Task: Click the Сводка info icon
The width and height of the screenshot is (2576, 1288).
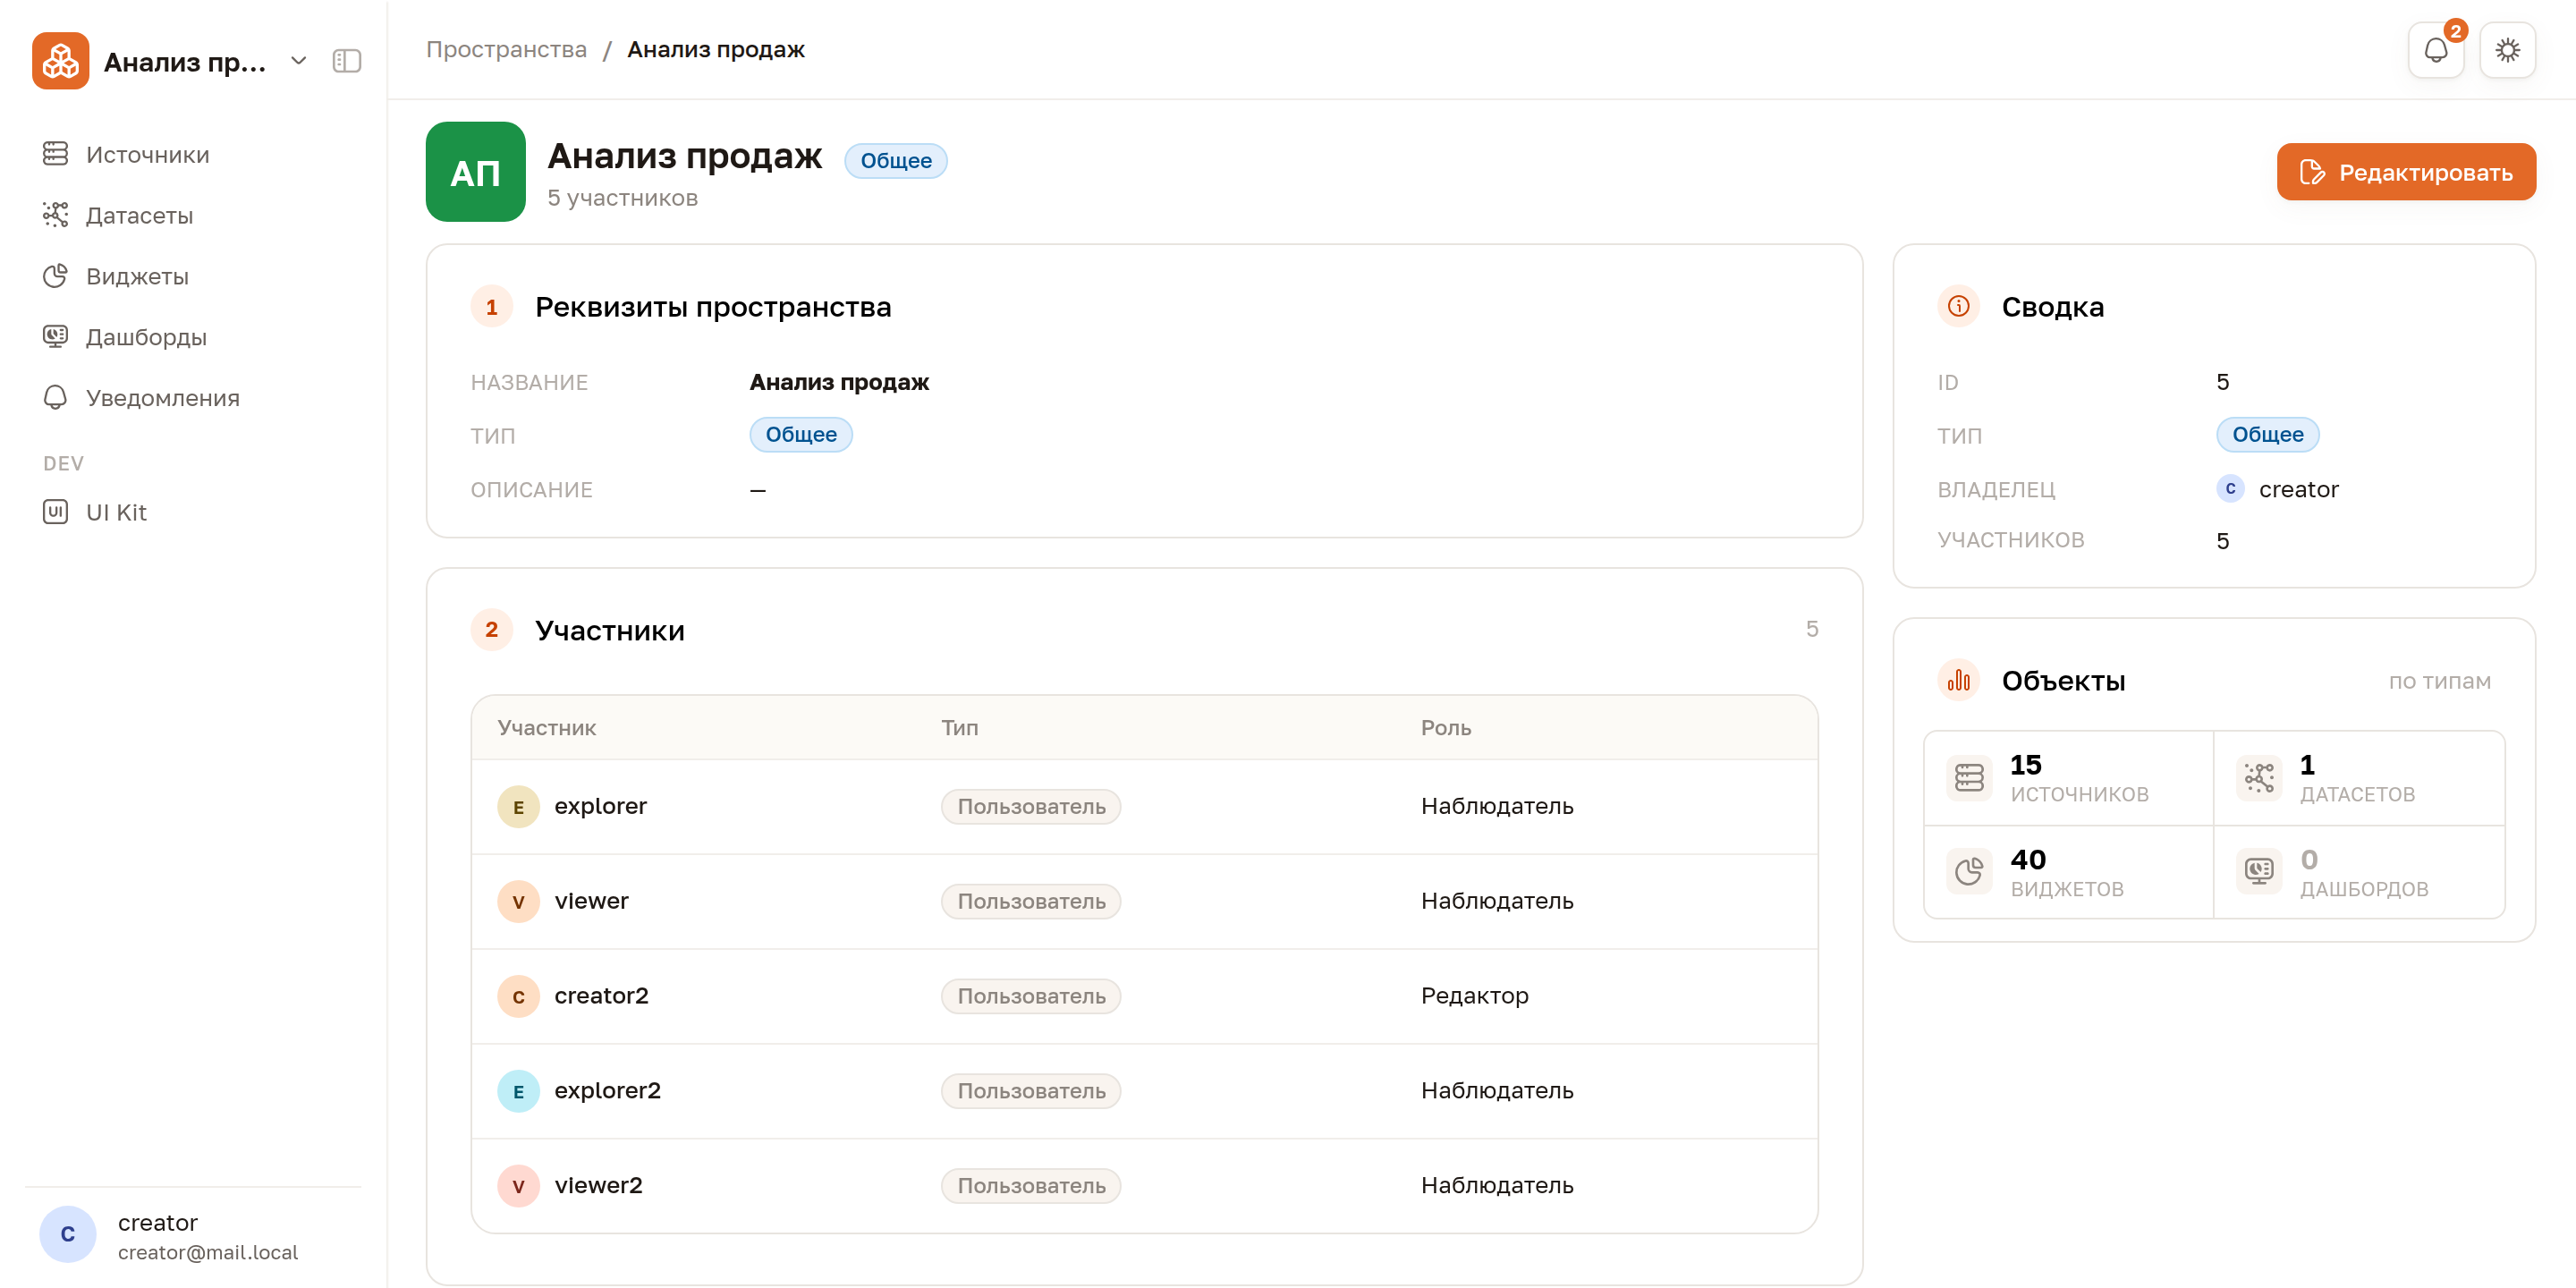Action: click(x=1958, y=306)
